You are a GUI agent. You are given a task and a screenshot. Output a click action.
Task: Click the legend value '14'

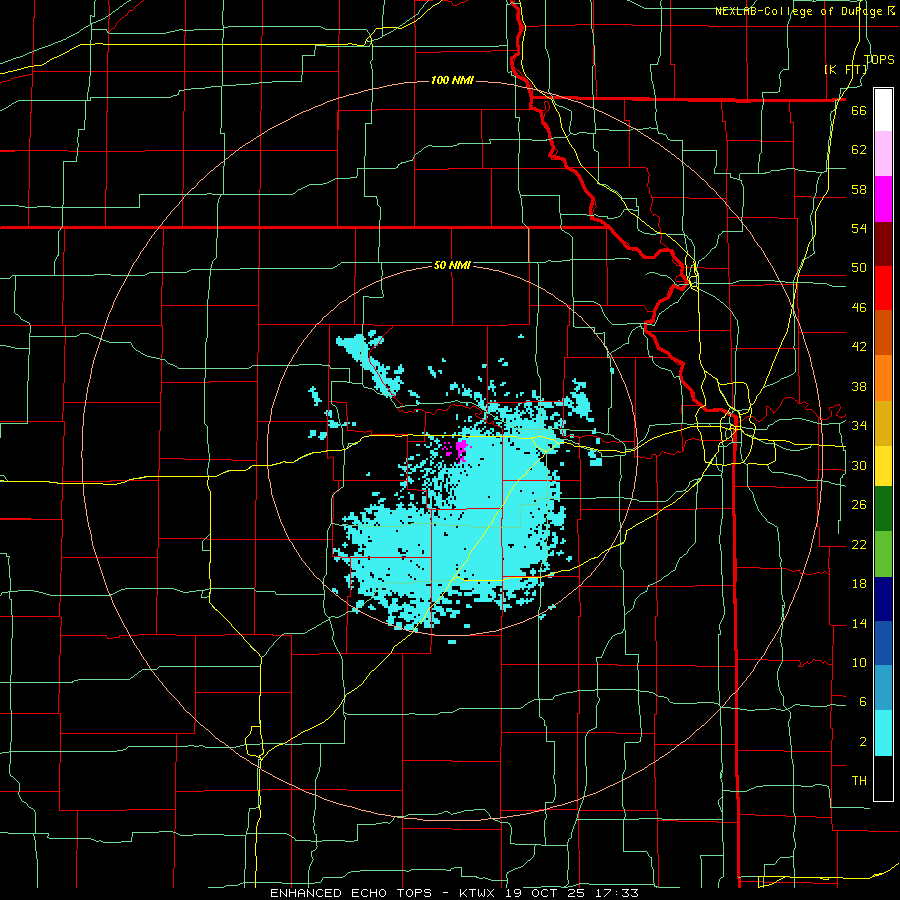click(x=859, y=623)
